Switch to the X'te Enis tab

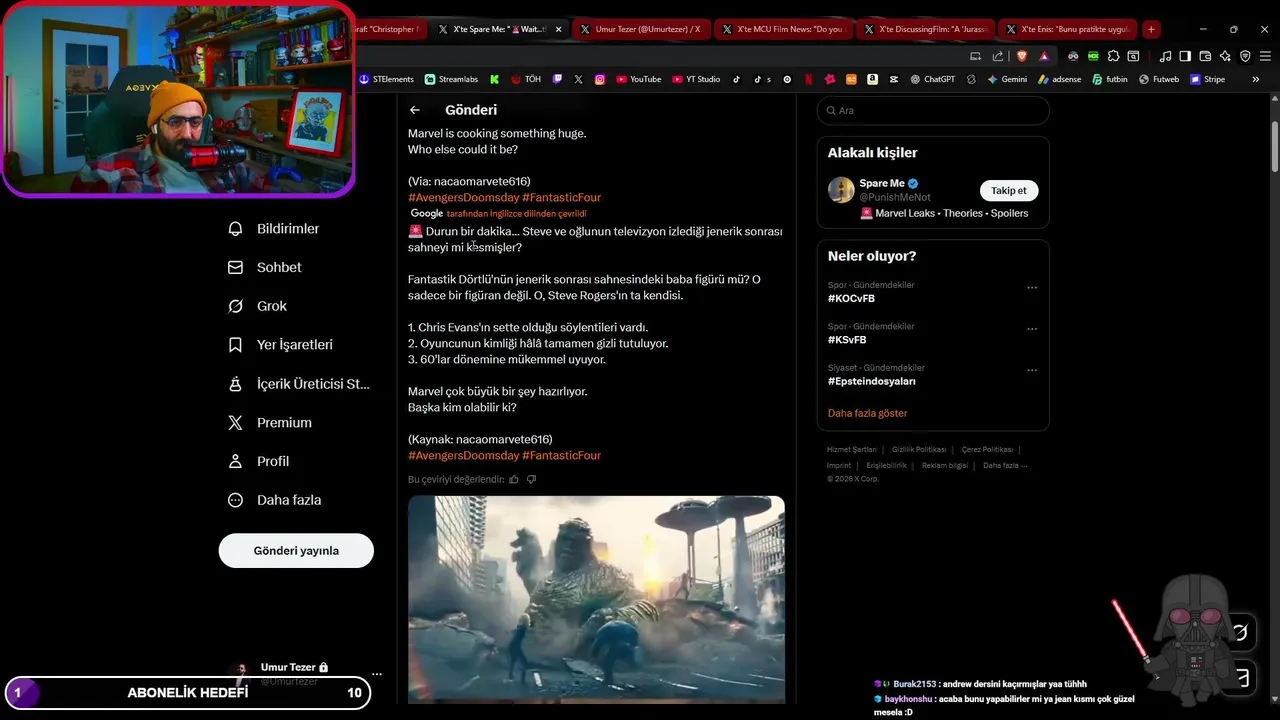(1066, 29)
